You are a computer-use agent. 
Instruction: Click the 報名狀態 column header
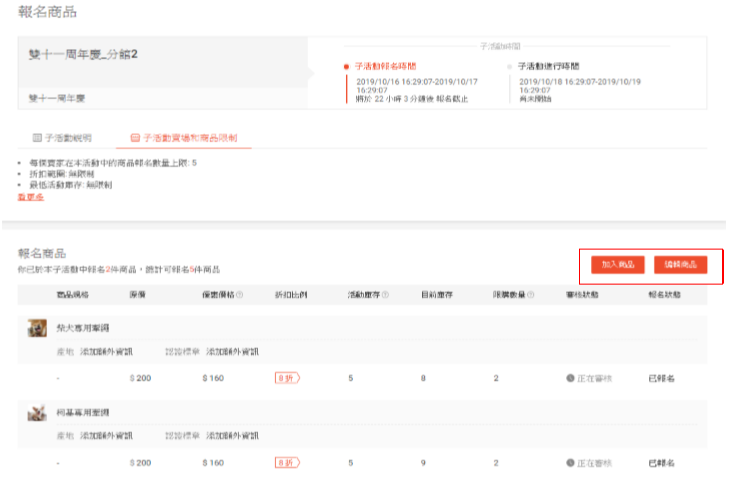pos(665,295)
